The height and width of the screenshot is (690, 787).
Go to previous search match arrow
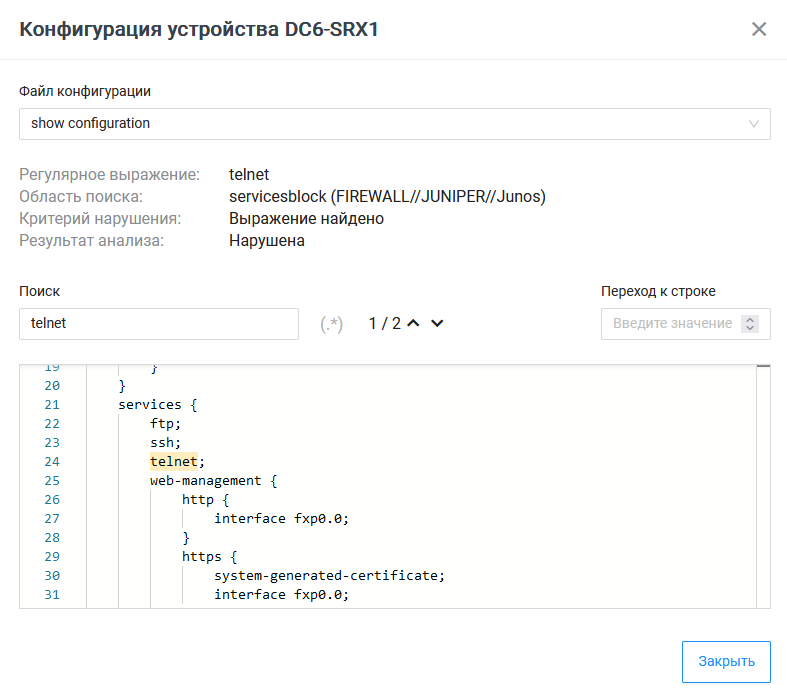coord(413,323)
